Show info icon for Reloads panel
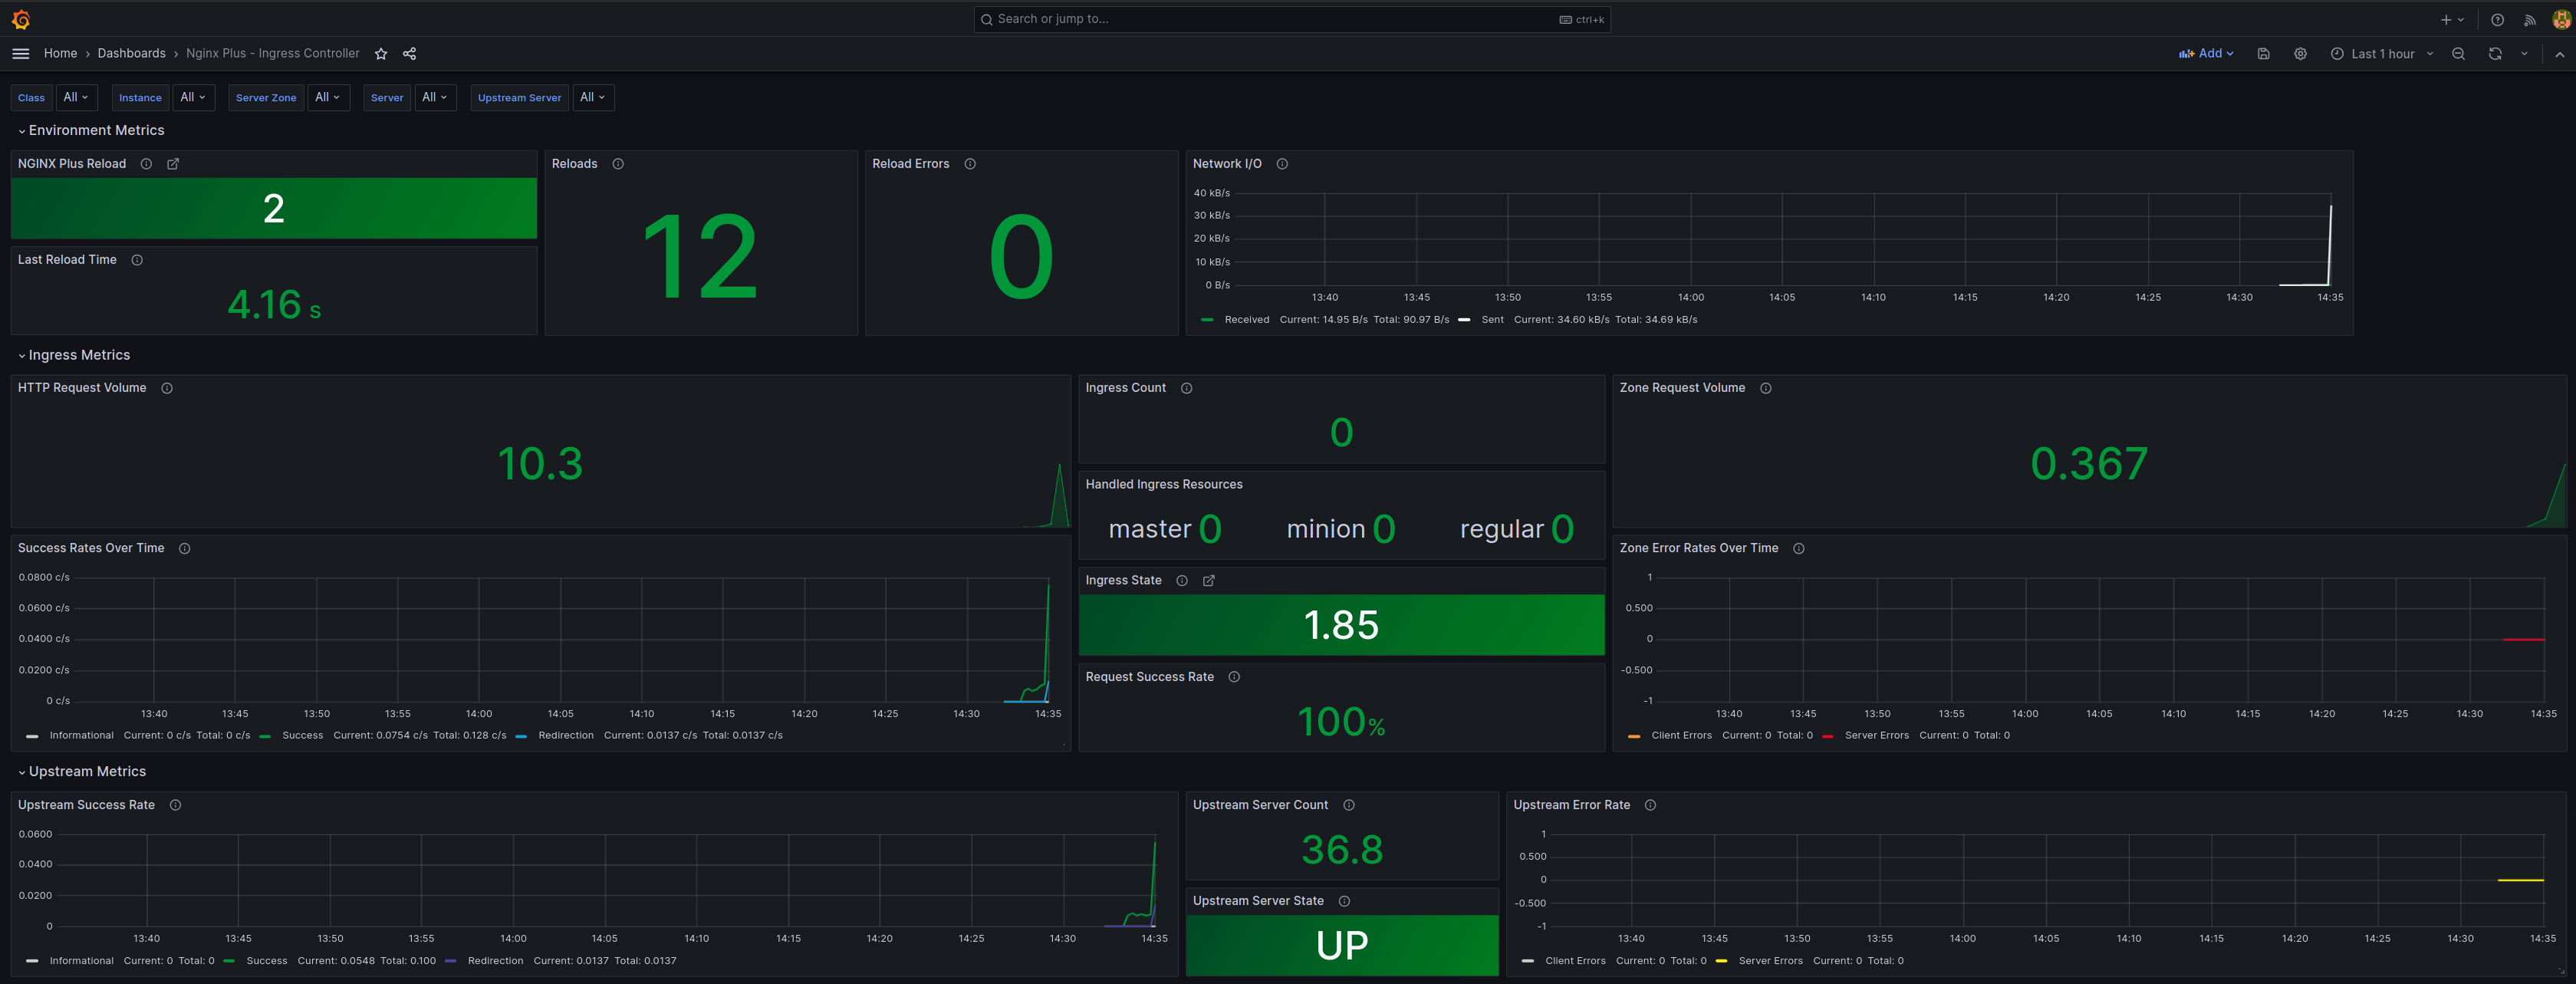 (618, 164)
